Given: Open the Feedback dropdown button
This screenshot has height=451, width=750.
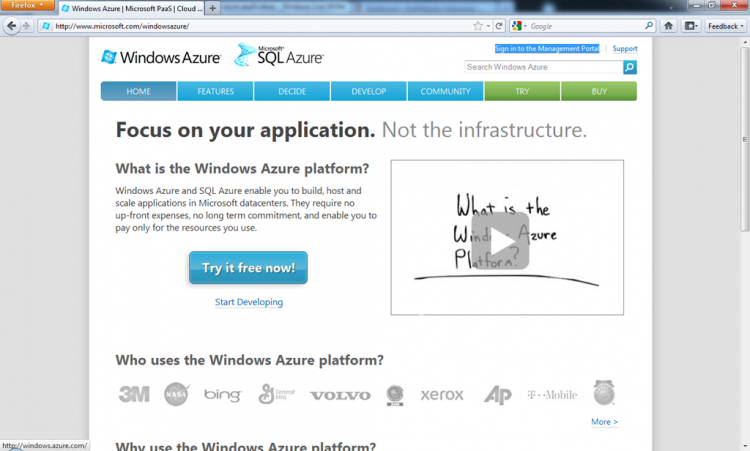Looking at the screenshot, I should pos(726,26).
